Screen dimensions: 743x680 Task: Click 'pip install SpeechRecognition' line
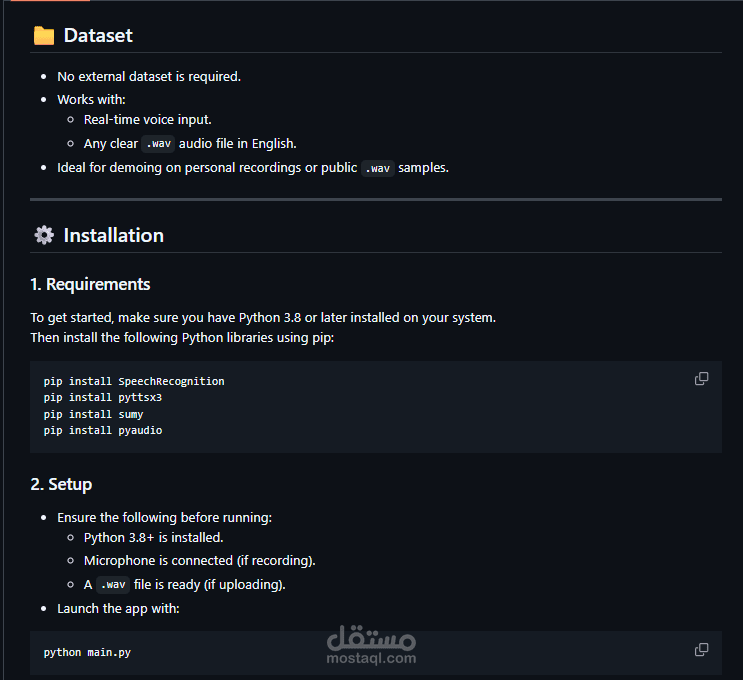(134, 381)
